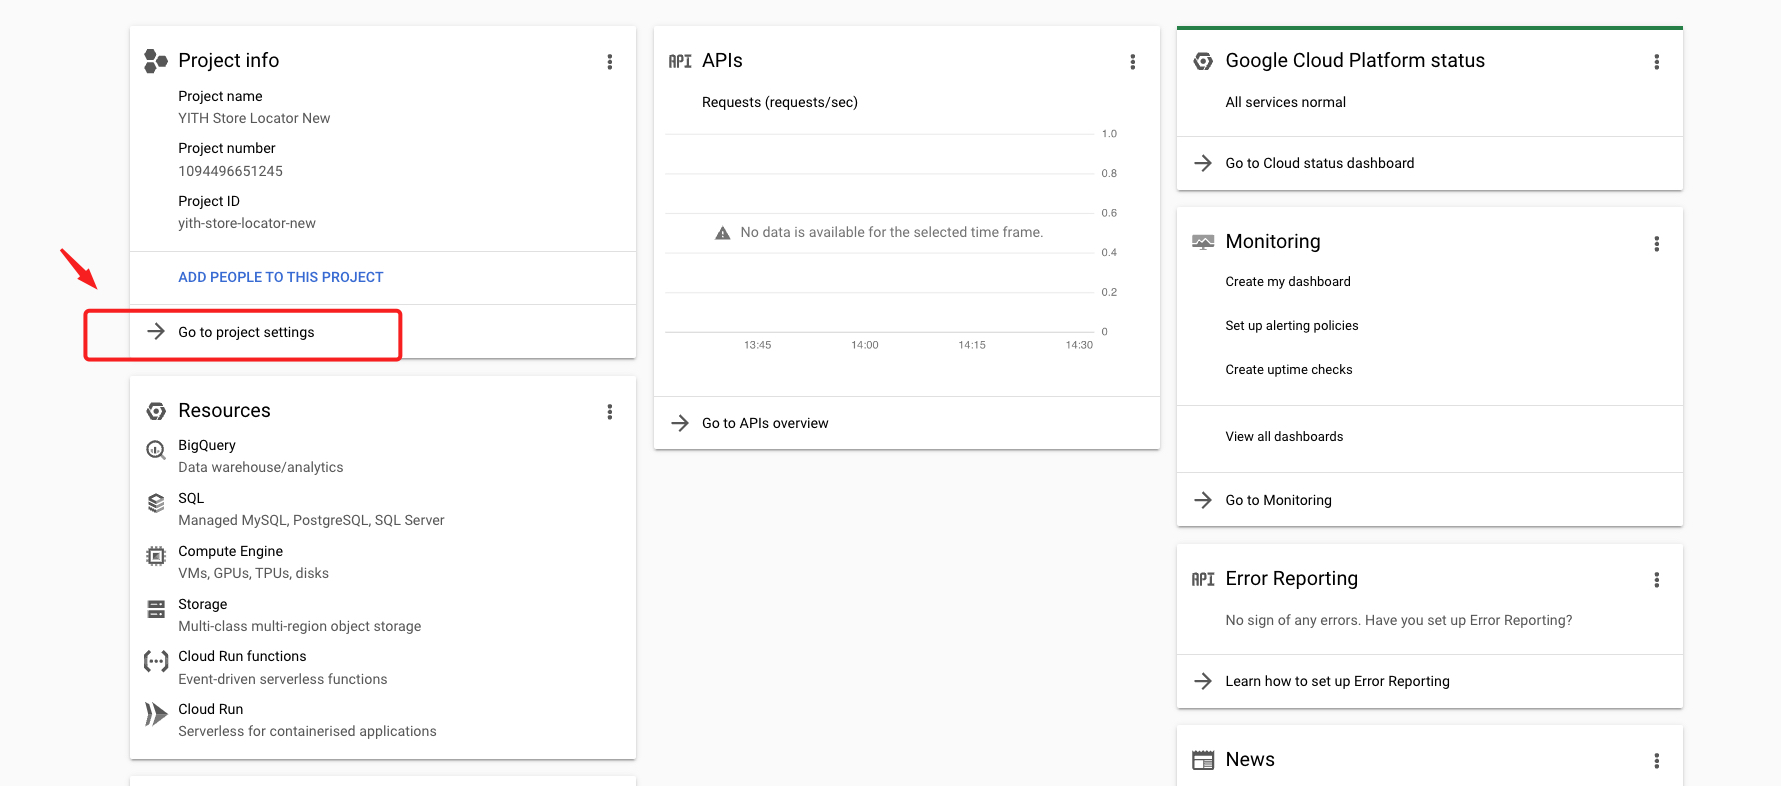Open Error Reporting card three-dot menu
The width and height of the screenshot is (1781, 786).
(1656, 580)
